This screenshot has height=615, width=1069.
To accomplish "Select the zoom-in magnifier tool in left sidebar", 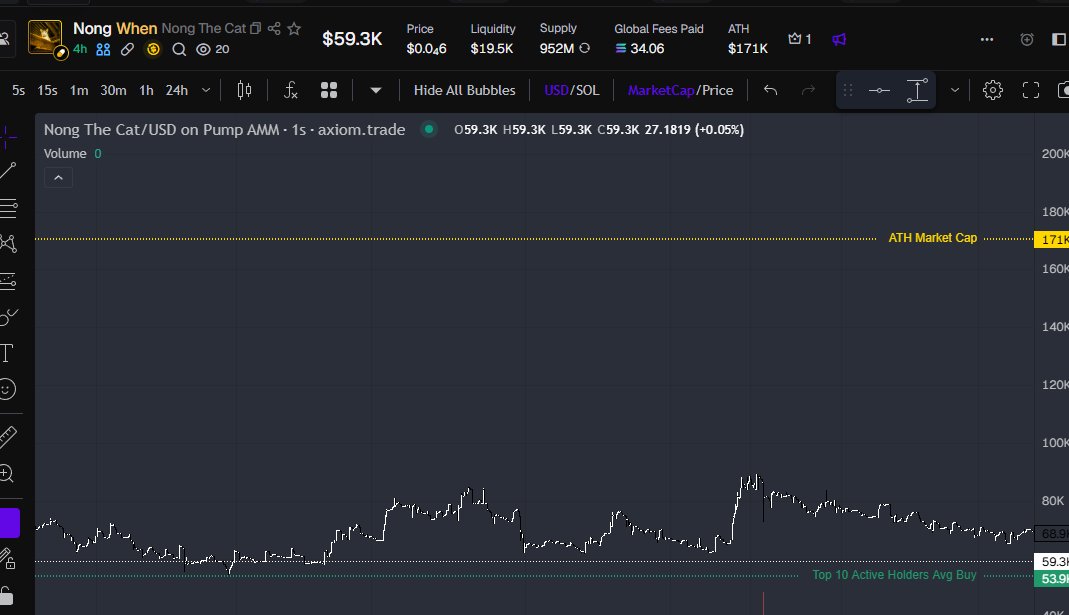I will (7, 473).
